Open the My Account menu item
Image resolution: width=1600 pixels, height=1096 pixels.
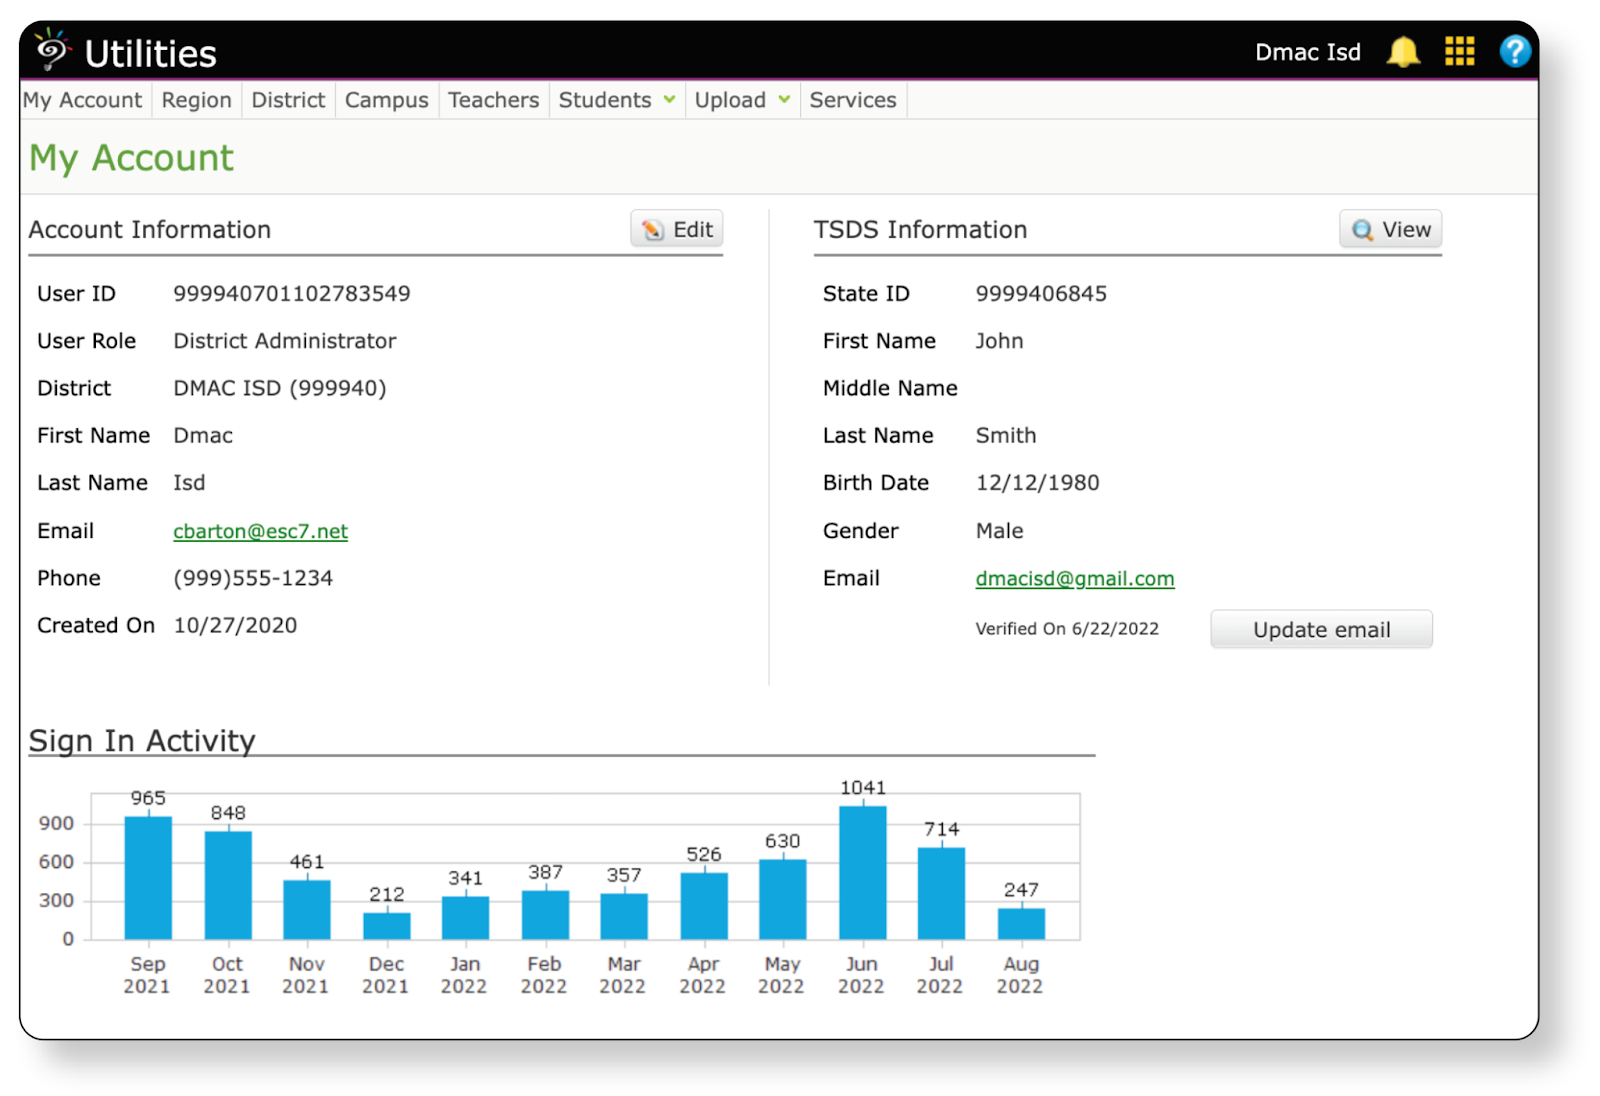[83, 100]
